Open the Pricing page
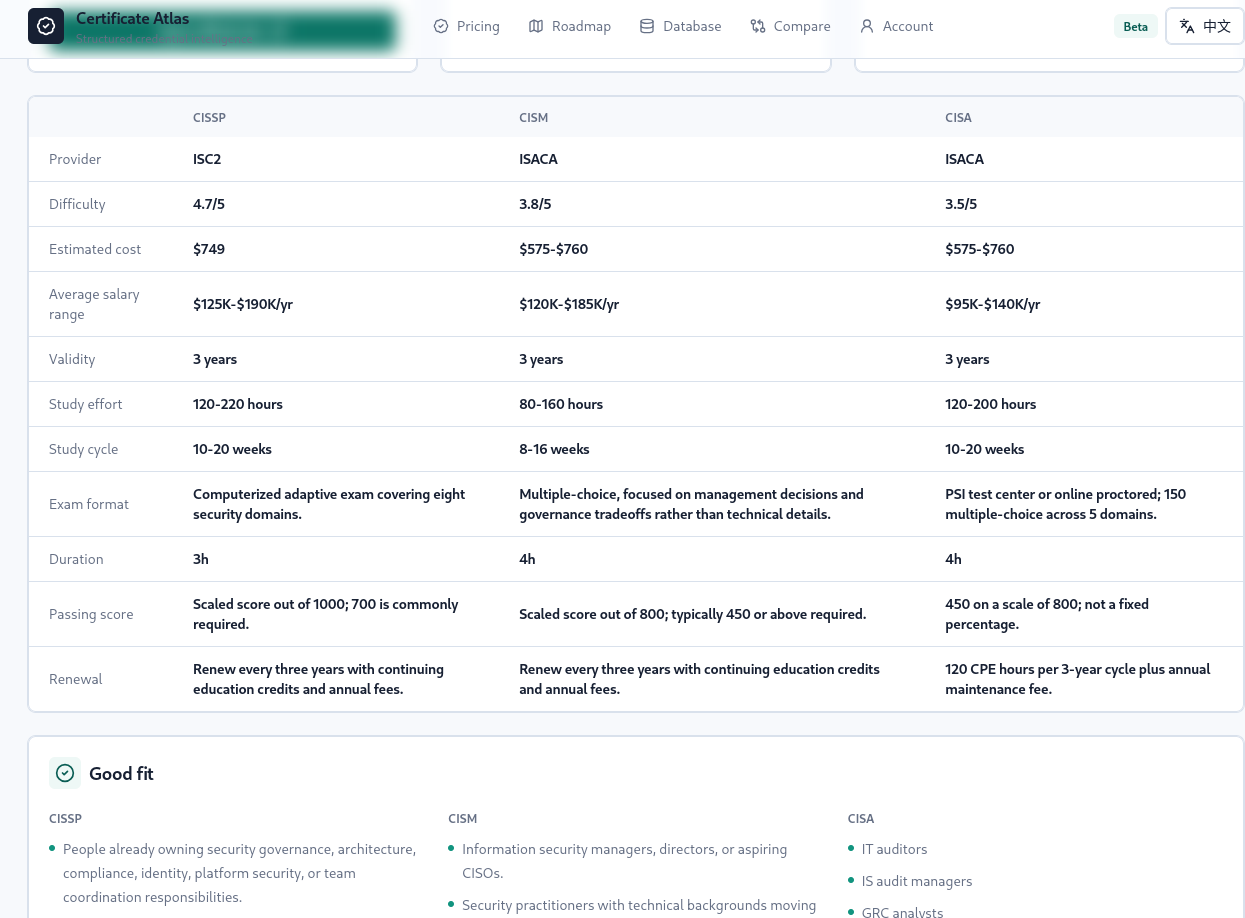The image size is (1245, 918). coord(466,26)
